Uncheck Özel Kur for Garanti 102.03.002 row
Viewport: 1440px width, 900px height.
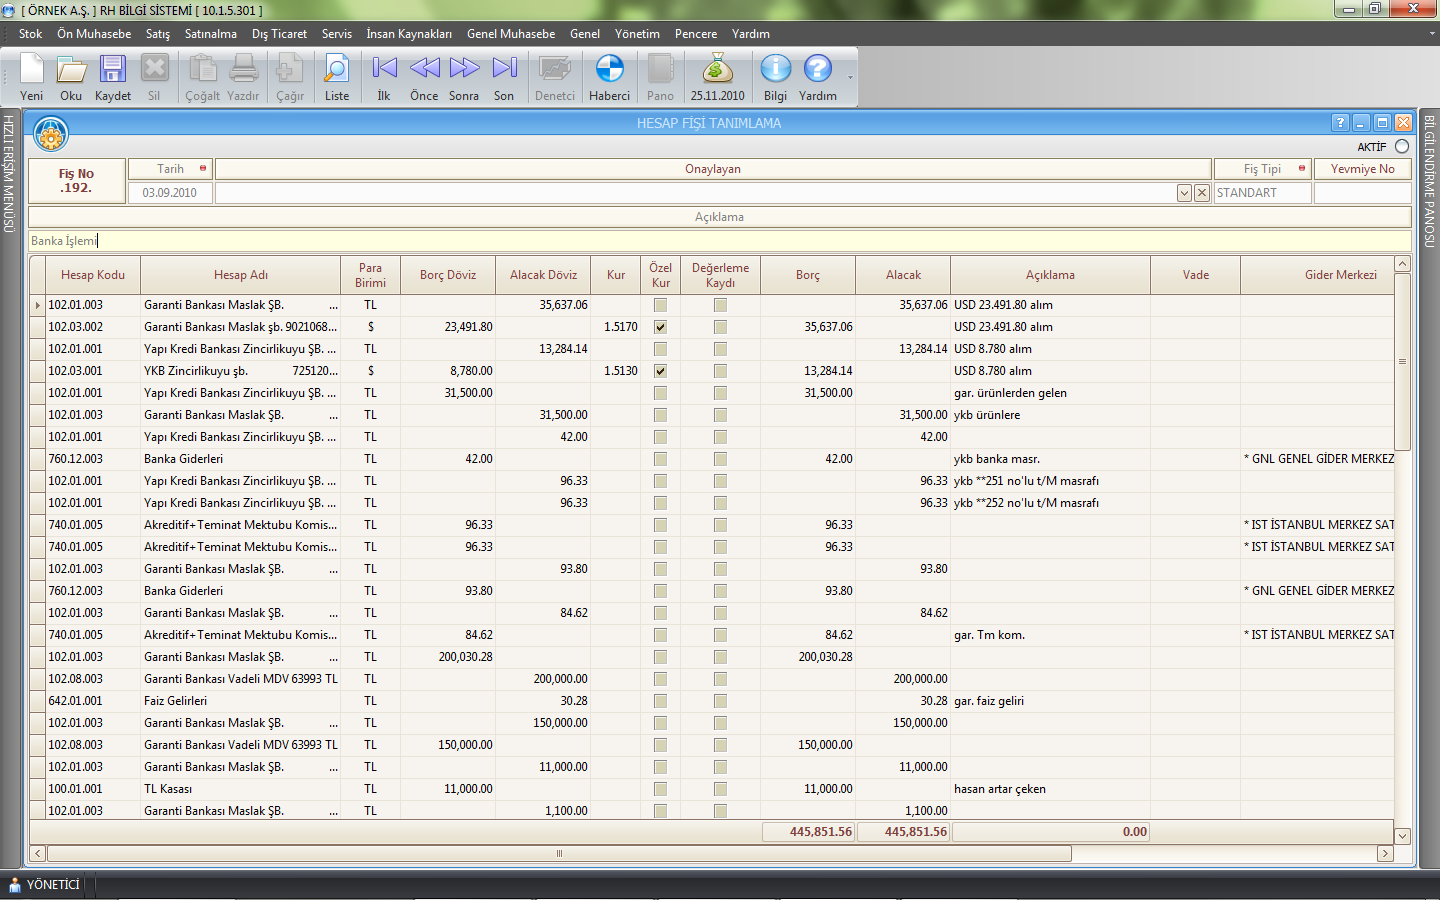click(x=660, y=327)
